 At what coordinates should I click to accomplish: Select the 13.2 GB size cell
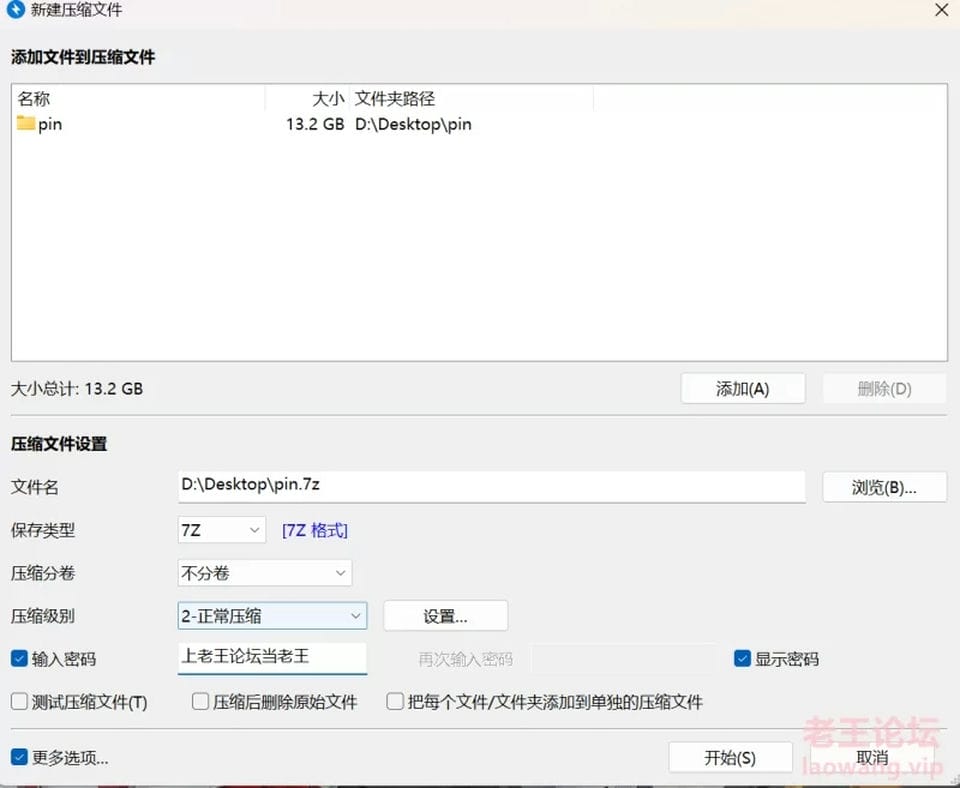click(x=315, y=124)
